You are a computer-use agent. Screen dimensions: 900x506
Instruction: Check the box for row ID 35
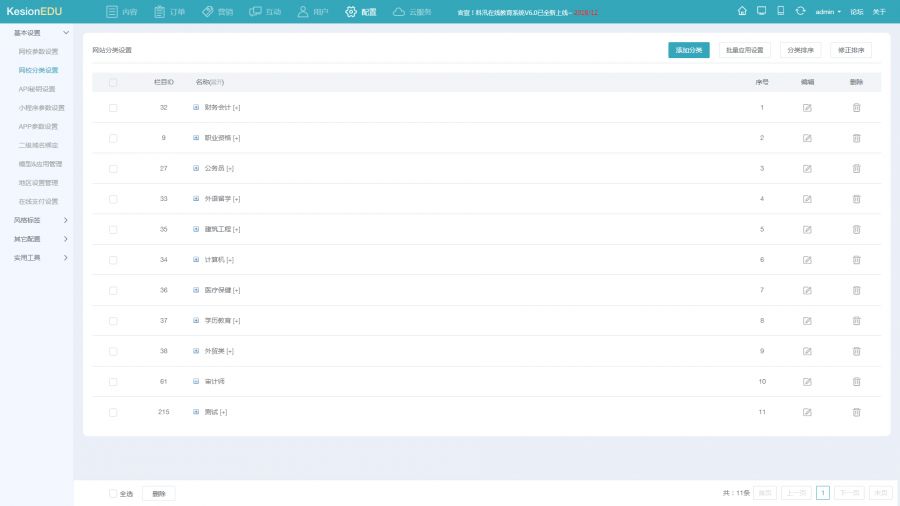[113, 229]
